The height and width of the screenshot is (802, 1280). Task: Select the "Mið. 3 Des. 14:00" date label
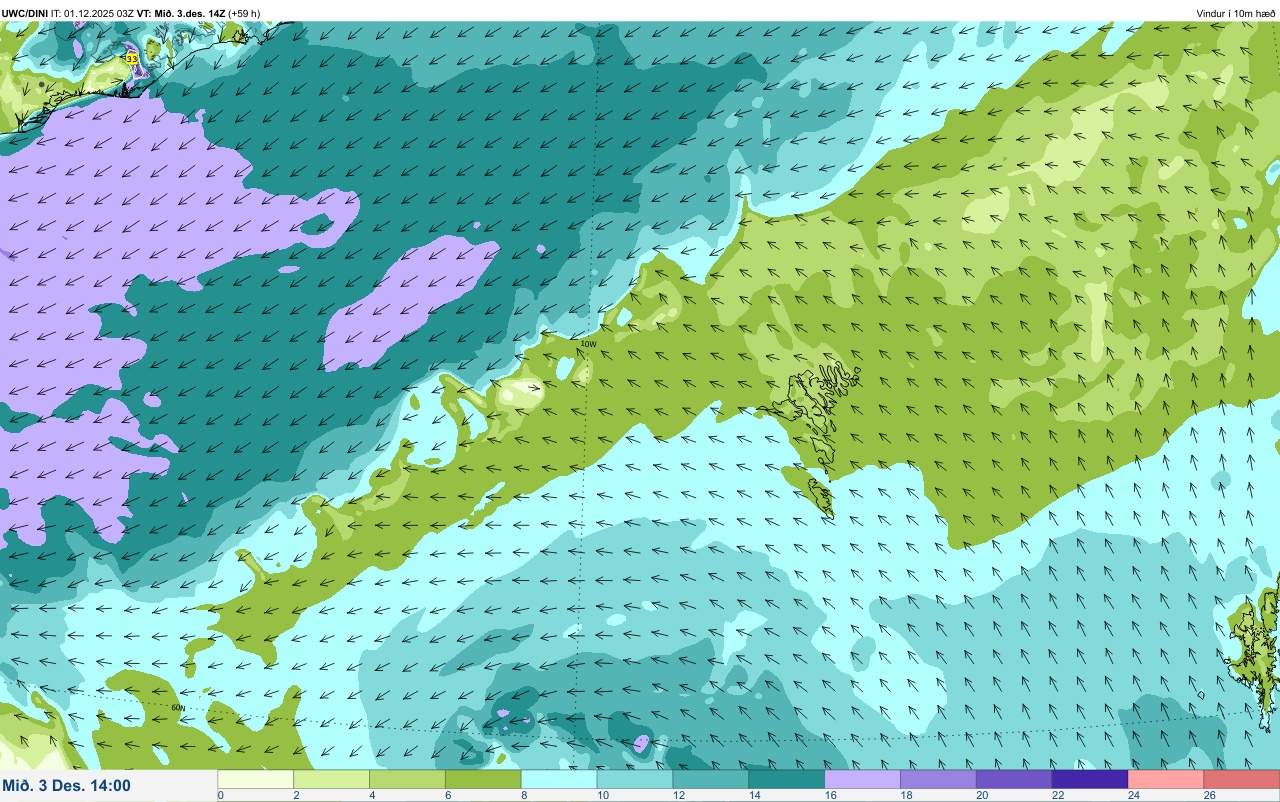click(66, 785)
